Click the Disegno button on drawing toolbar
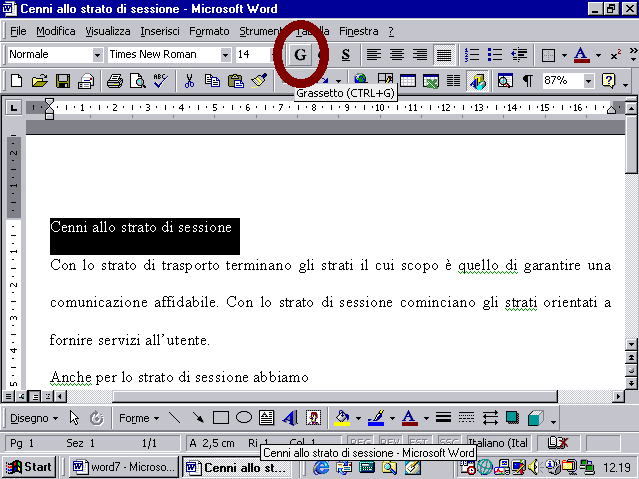This screenshot has width=639, height=479. click(x=34, y=418)
